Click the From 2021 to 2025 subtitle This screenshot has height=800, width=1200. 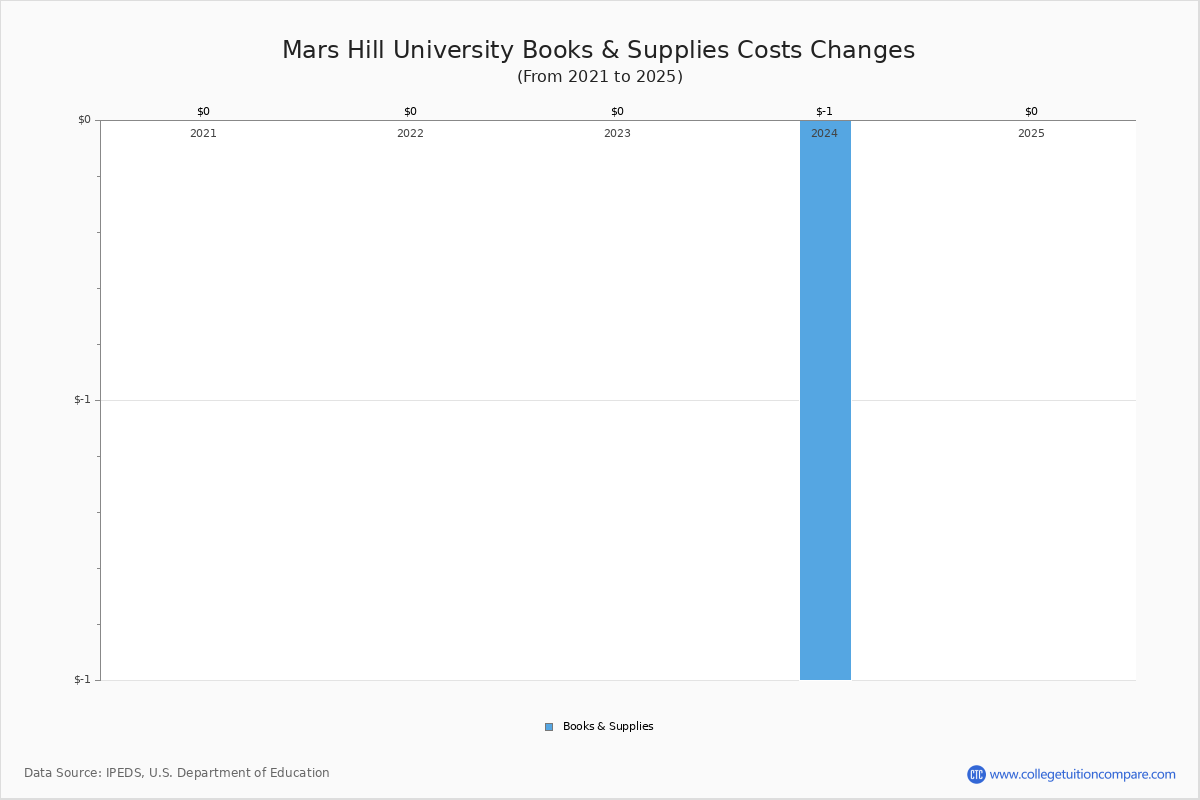click(x=599, y=77)
